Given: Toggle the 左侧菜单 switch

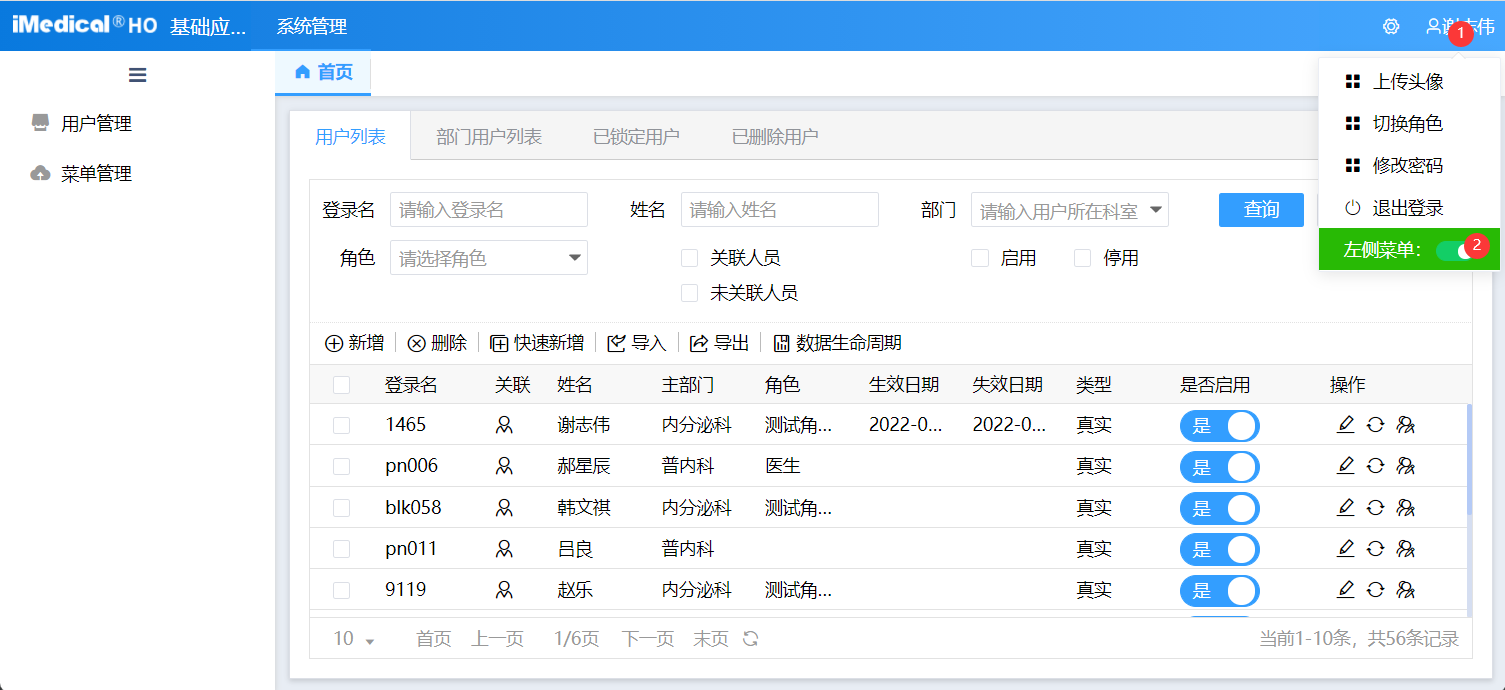Looking at the screenshot, I should click(x=1455, y=251).
